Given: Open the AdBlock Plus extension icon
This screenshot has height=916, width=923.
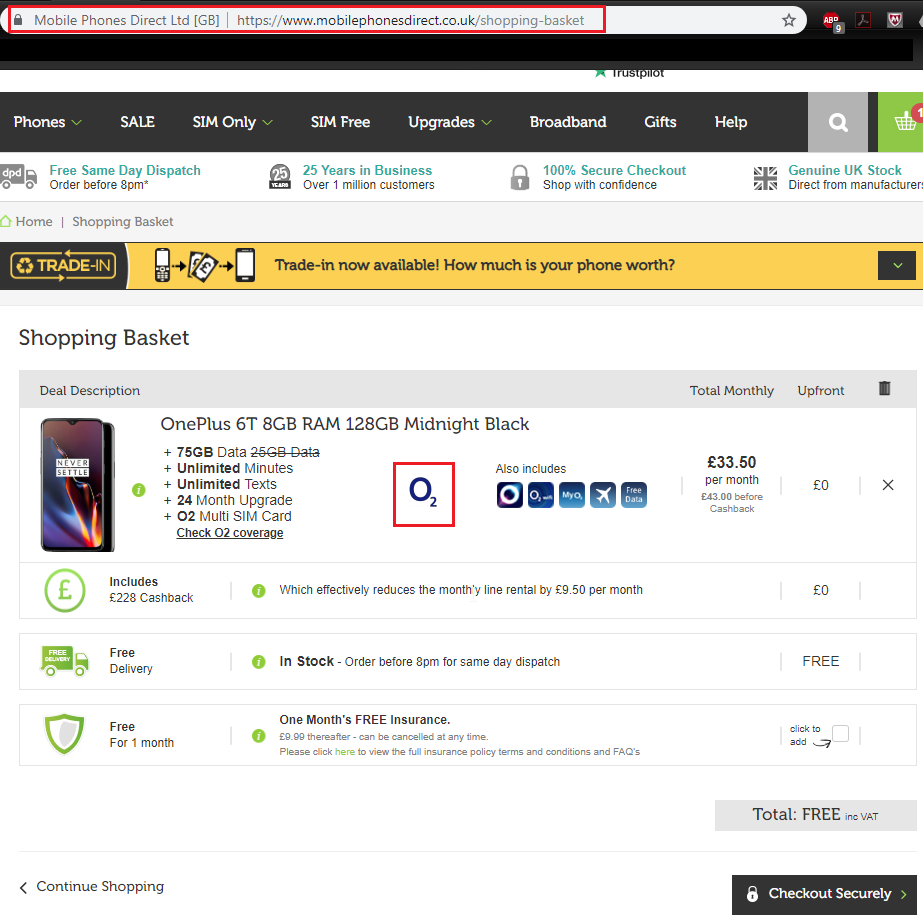Looking at the screenshot, I should point(833,19).
